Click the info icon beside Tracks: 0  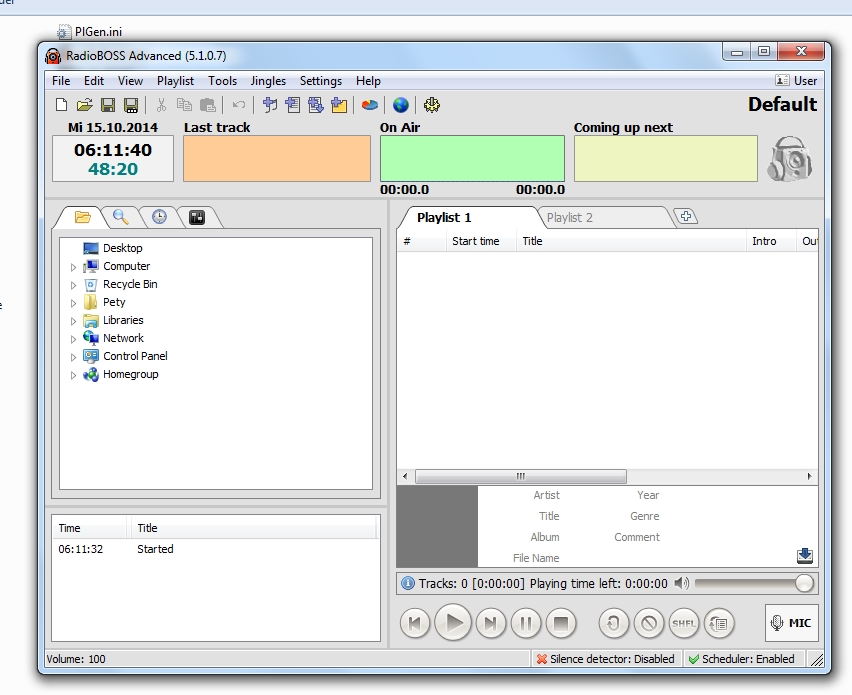coord(408,584)
